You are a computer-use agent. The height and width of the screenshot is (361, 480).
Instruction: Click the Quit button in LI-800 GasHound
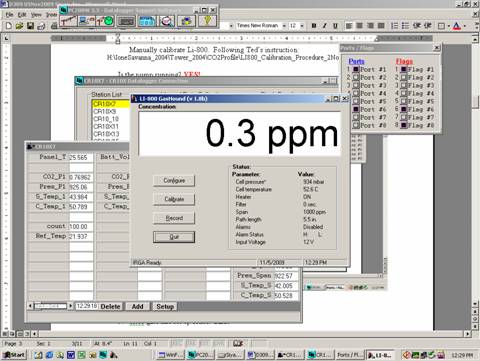click(x=174, y=237)
